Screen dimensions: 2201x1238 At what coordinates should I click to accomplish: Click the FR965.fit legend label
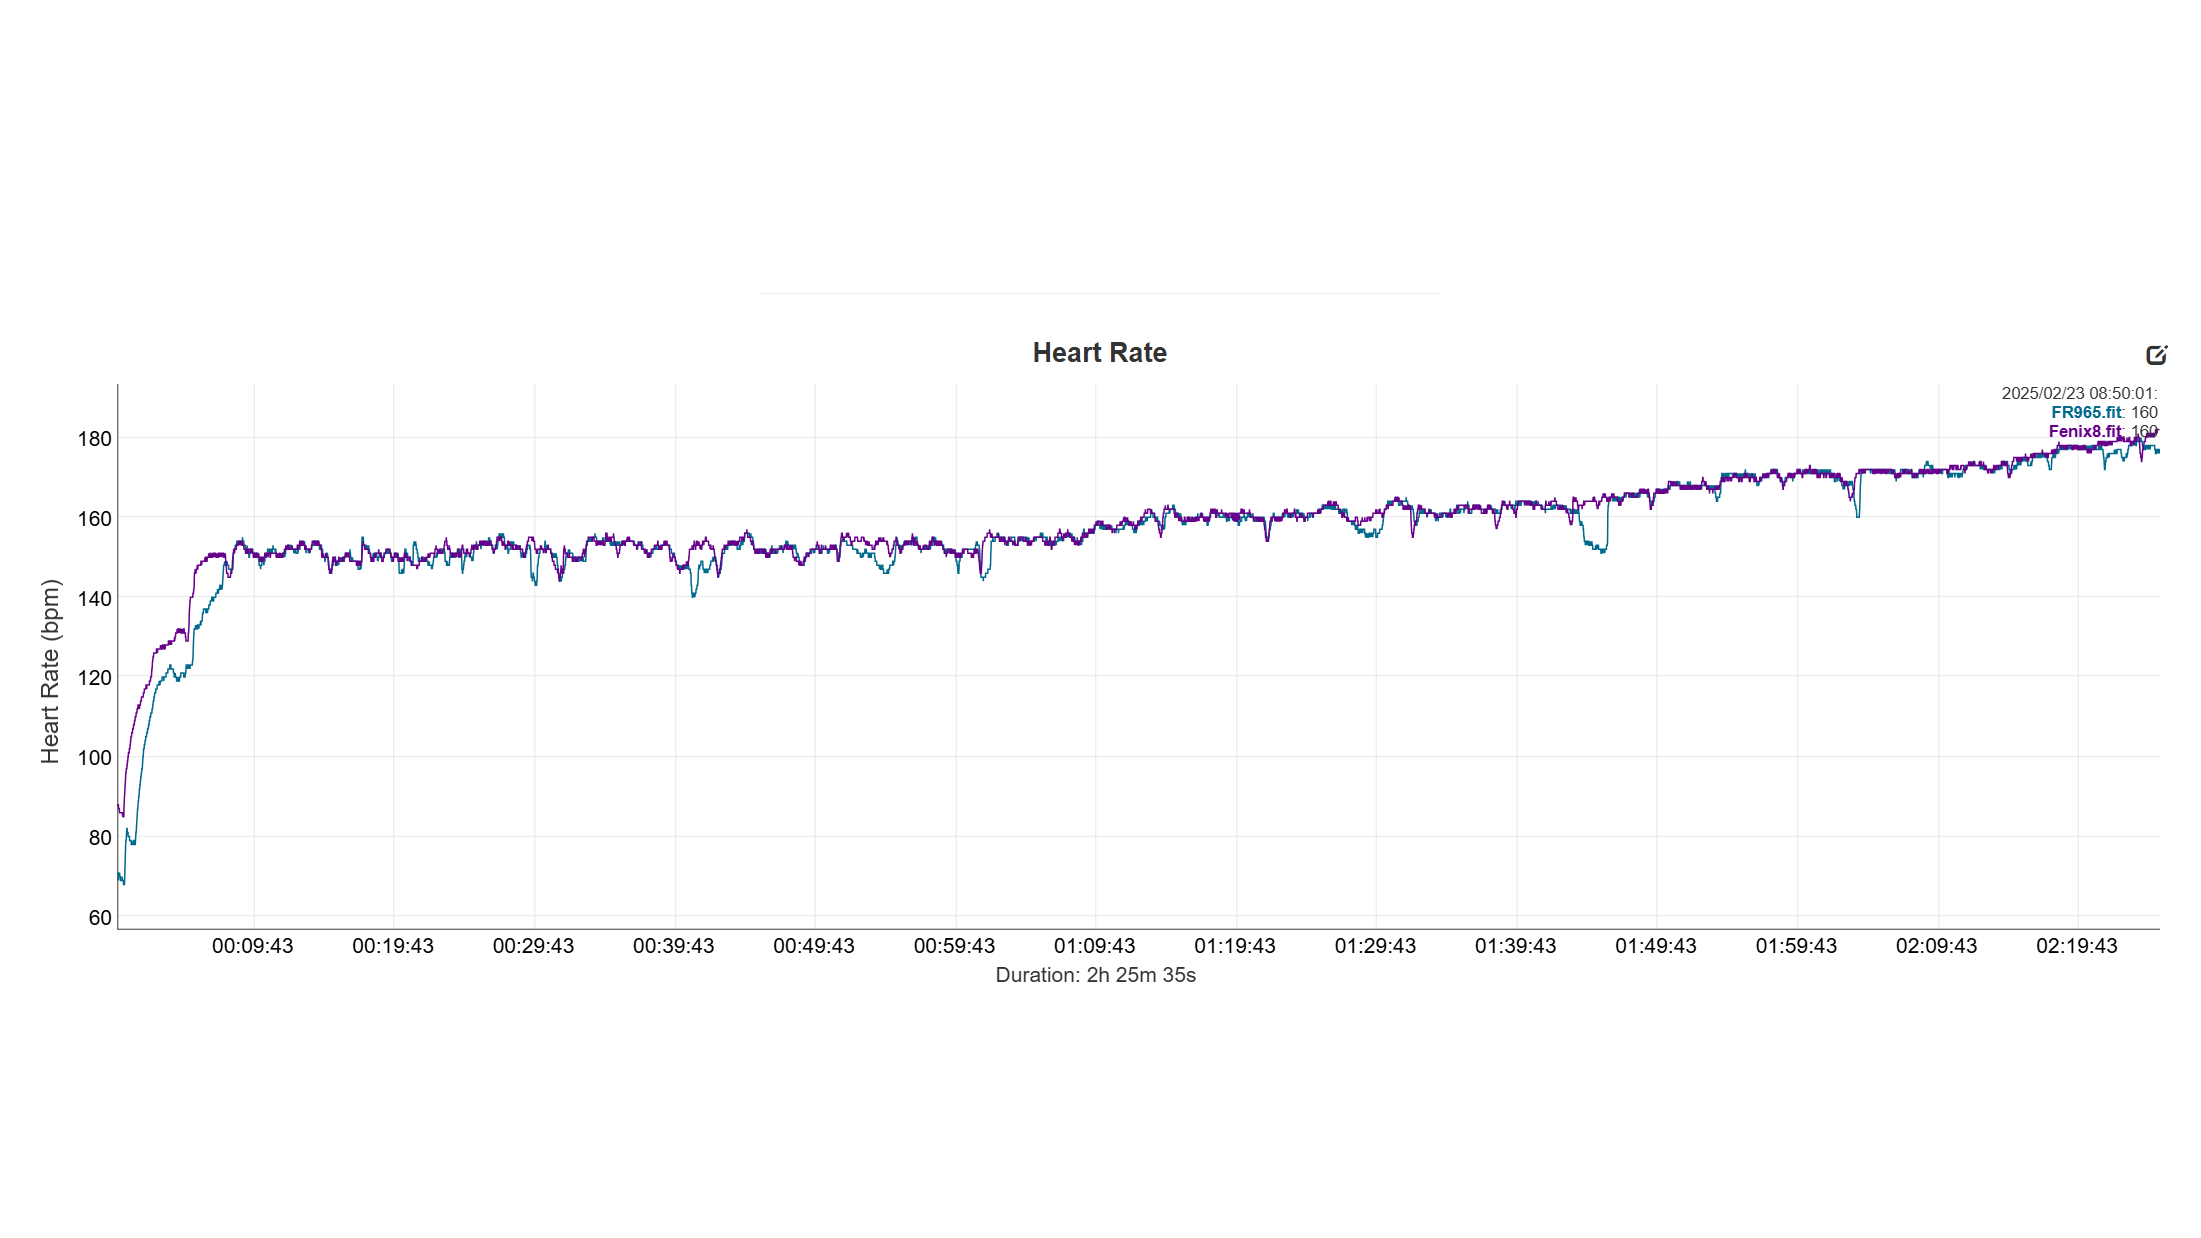(x=2085, y=412)
